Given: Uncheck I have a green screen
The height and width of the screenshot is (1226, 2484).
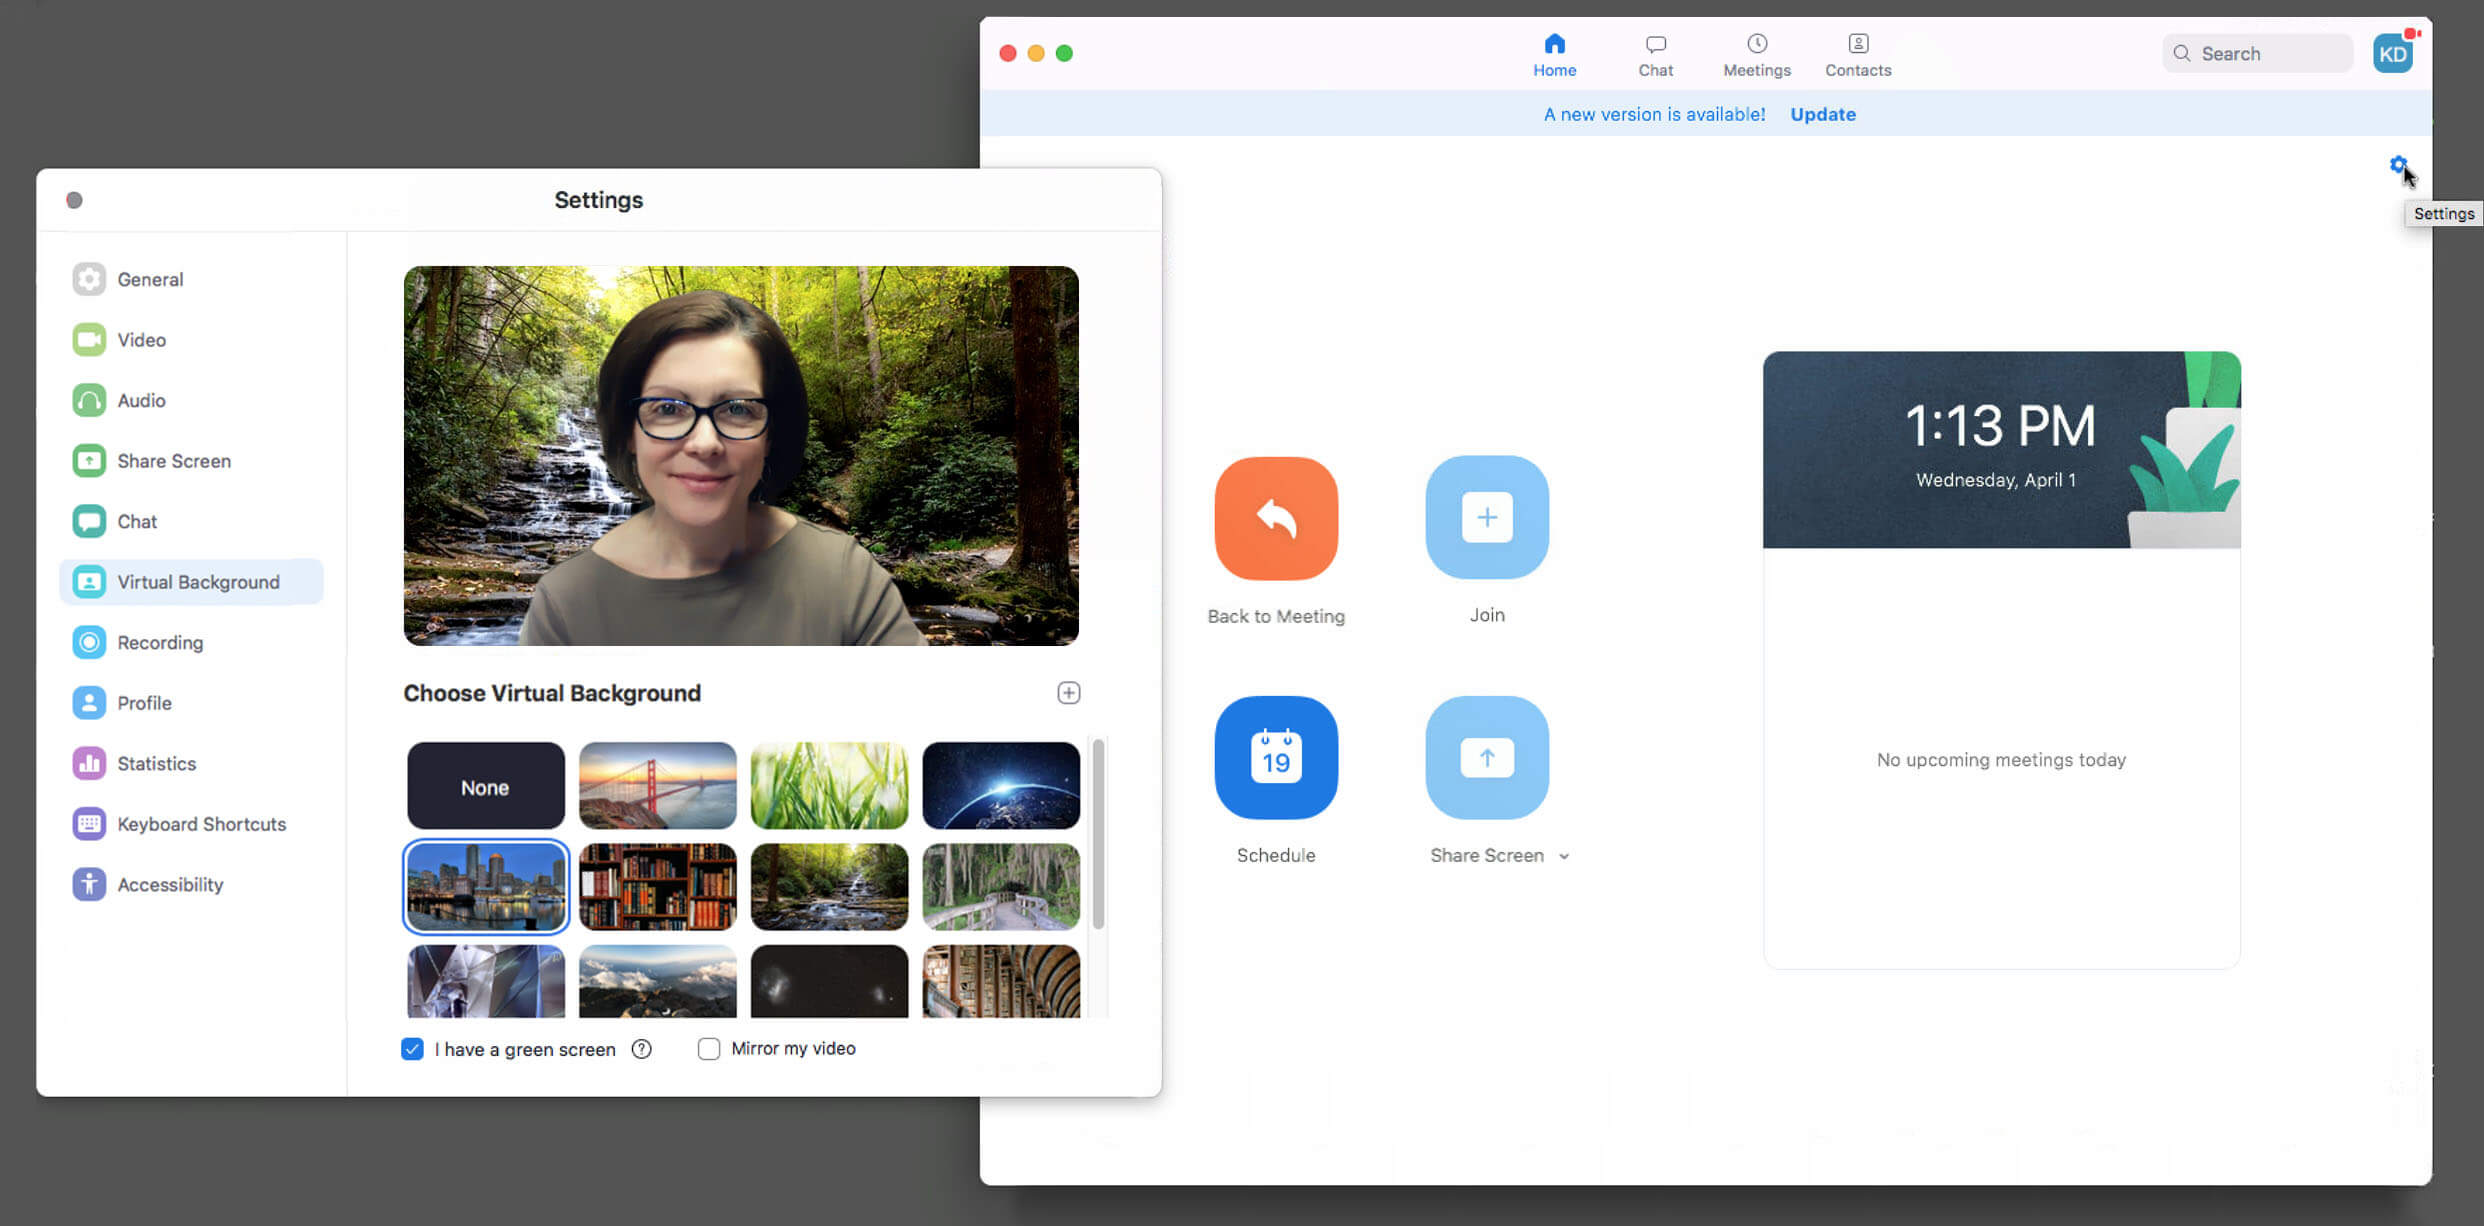Looking at the screenshot, I should coord(412,1049).
